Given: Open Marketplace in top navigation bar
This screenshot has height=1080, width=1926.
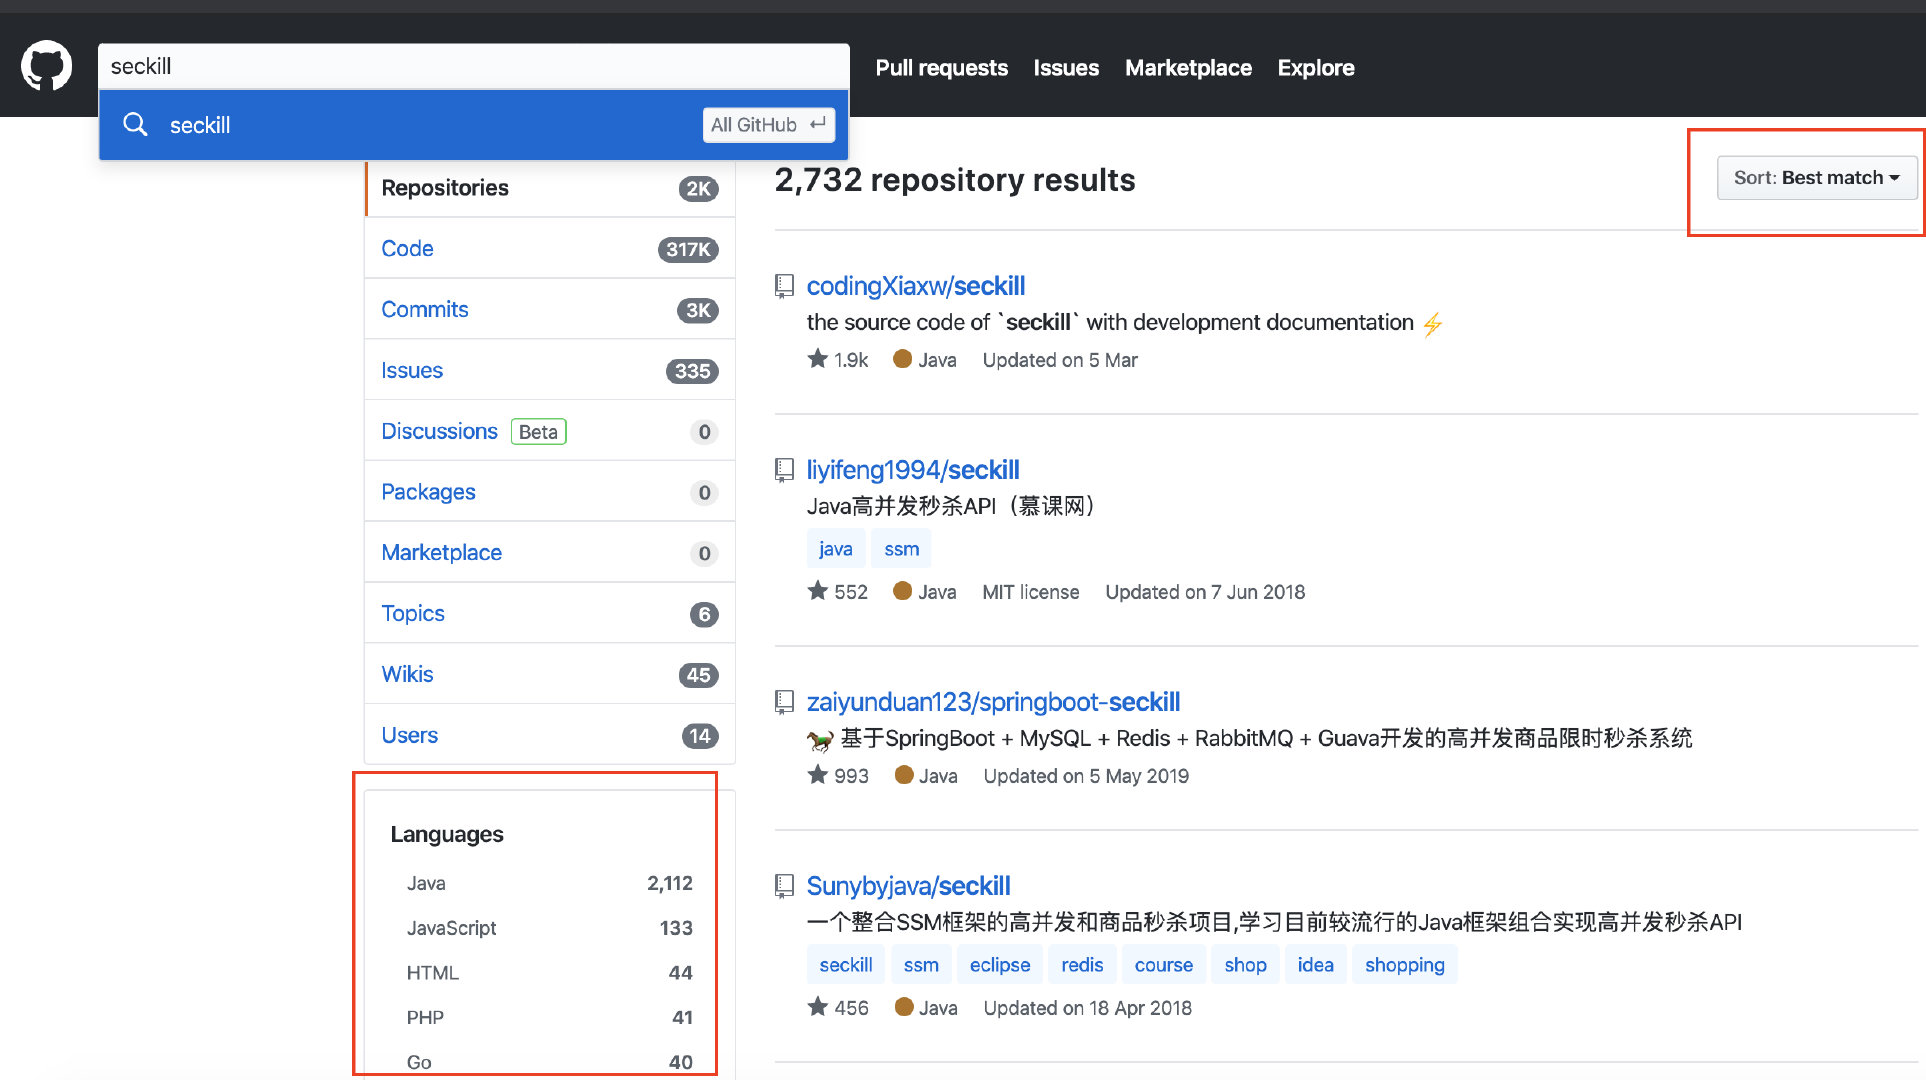Looking at the screenshot, I should 1188,68.
